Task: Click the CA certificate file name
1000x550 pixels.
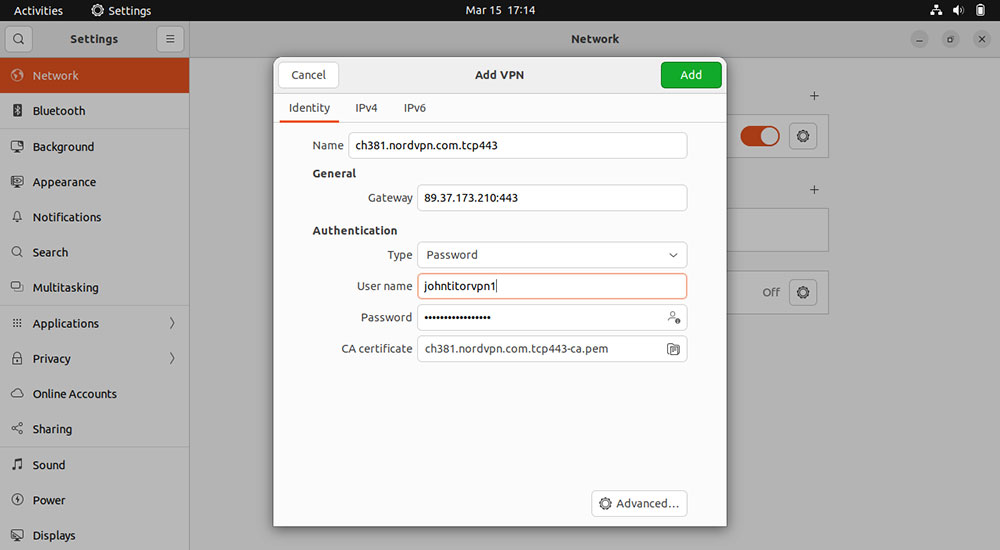Action: click(x=517, y=349)
